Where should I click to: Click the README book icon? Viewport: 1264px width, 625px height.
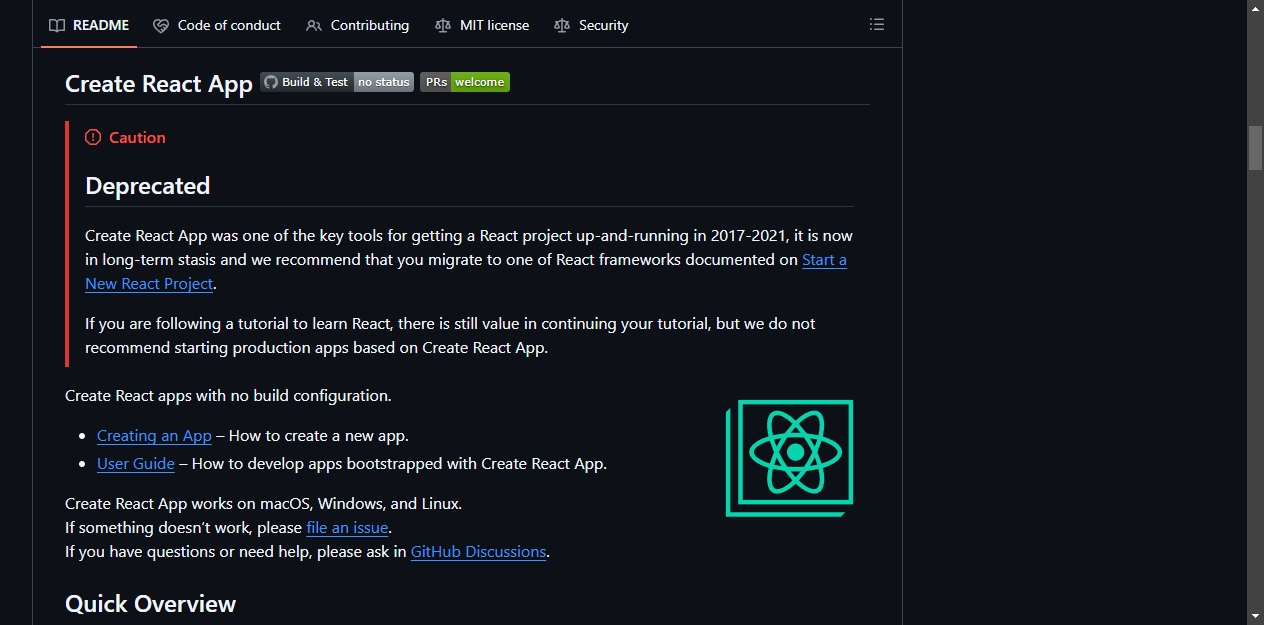click(57, 25)
